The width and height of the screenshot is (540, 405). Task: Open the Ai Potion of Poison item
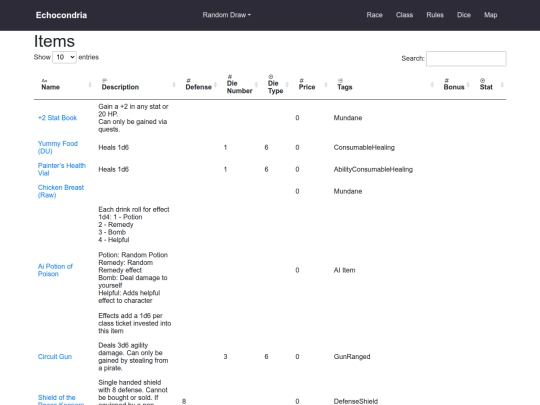[x=55, y=270]
